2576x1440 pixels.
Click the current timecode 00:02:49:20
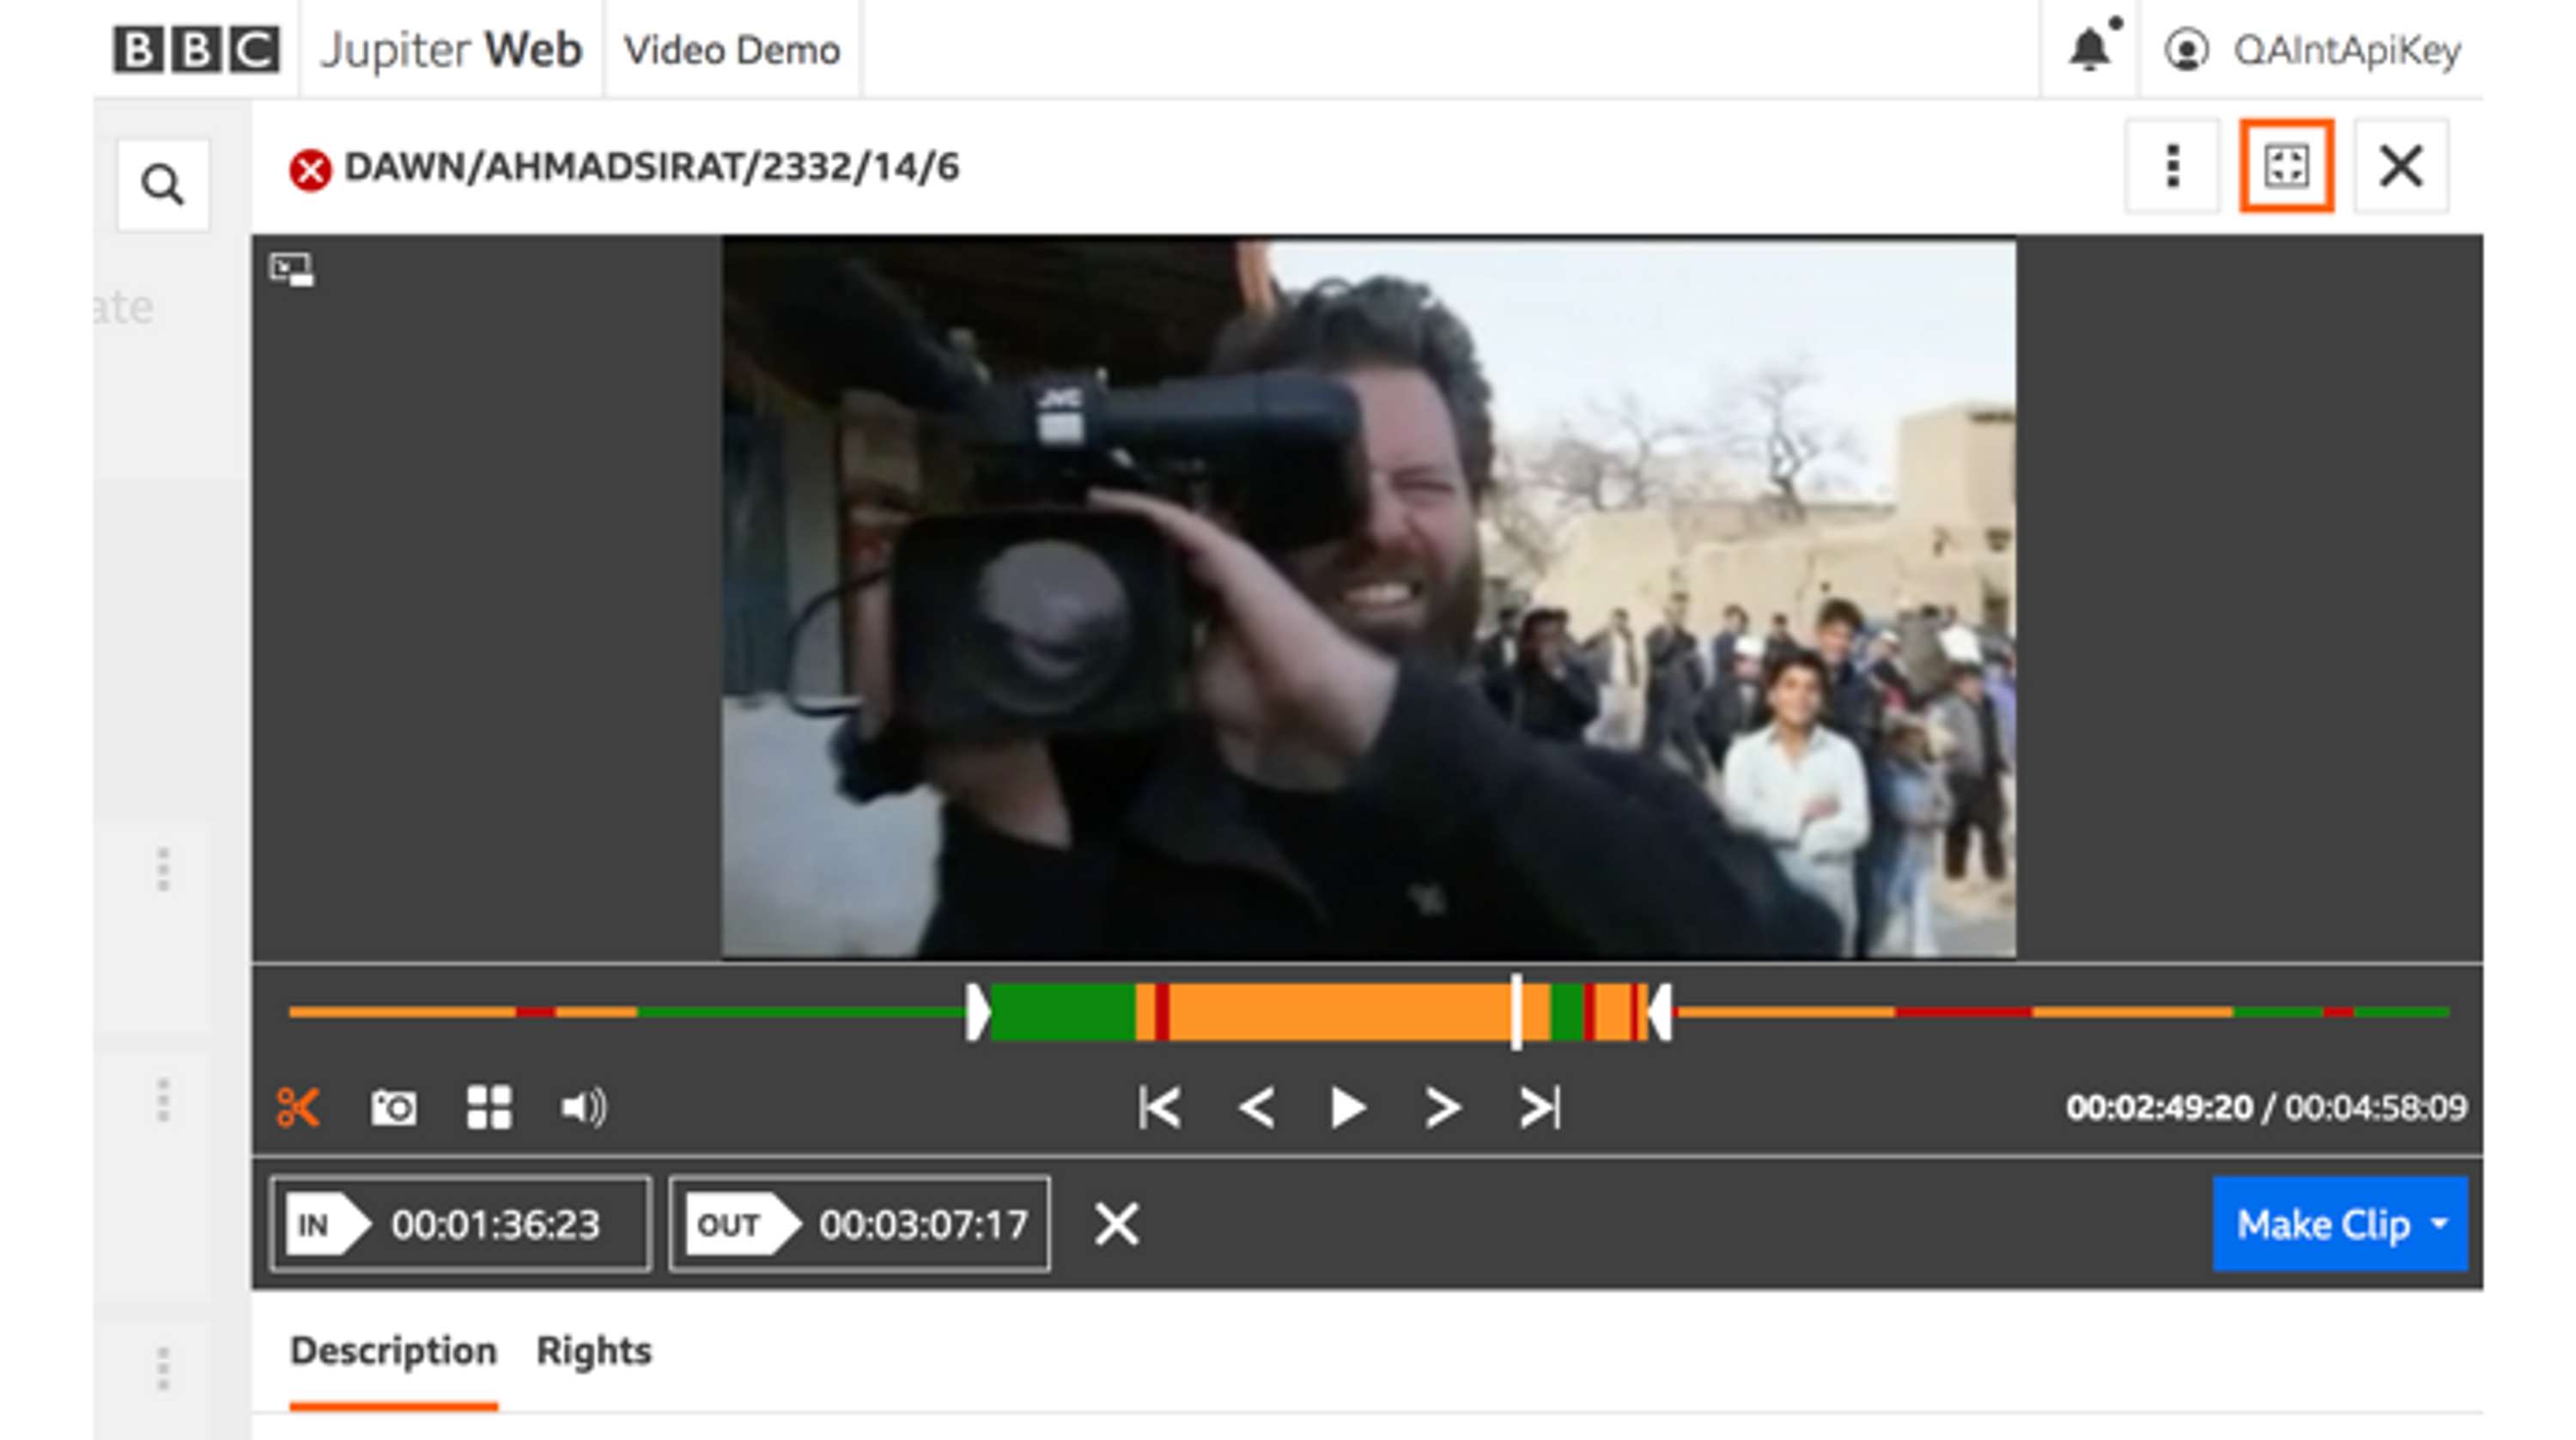pyautogui.click(x=2159, y=1108)
